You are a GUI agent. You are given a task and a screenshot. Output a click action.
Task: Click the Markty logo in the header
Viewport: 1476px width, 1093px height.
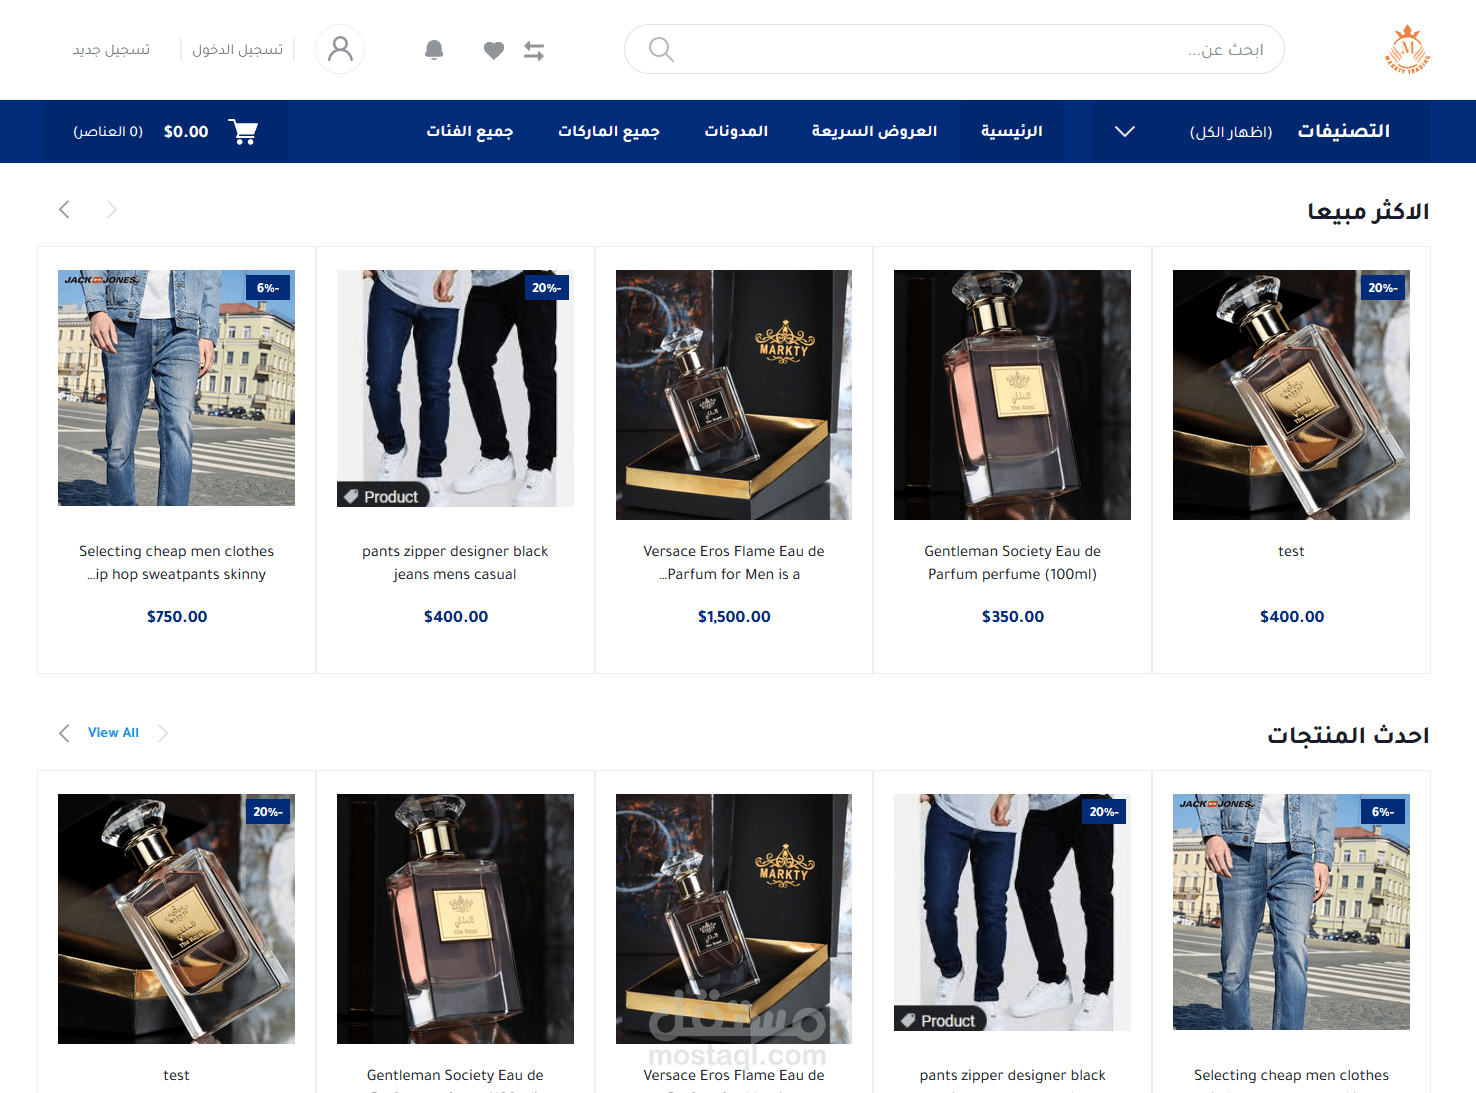pyautogui.click(x=1407, y=49)
